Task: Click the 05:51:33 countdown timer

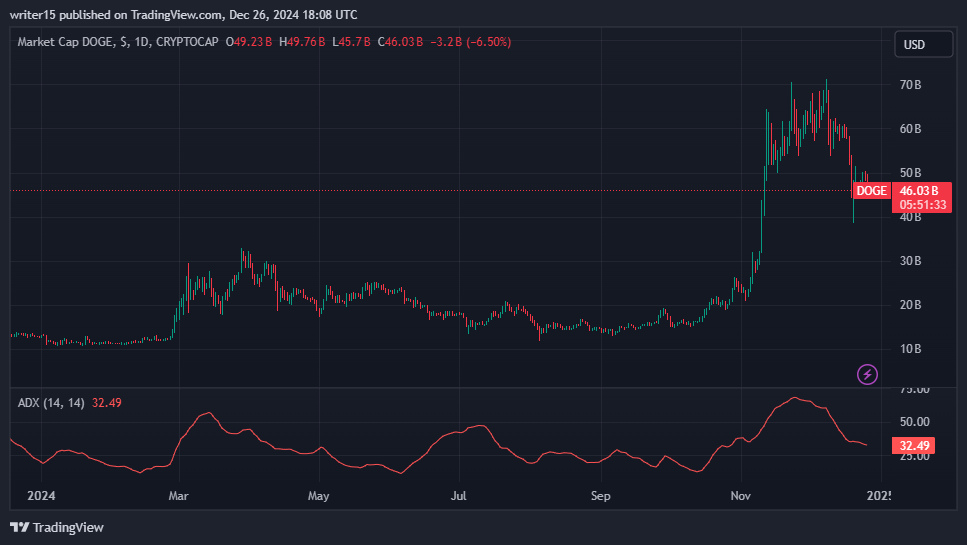Action: click(x=923, y=205)
